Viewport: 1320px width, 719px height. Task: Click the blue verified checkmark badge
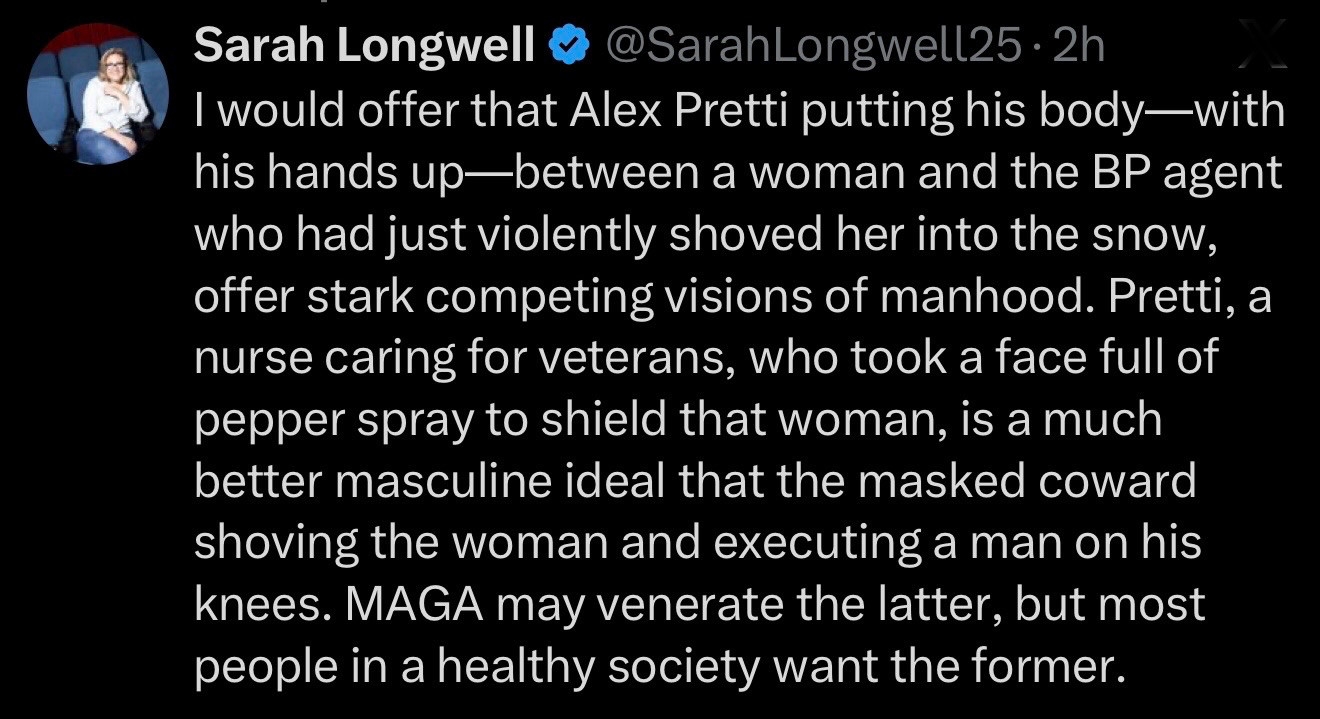567,47
